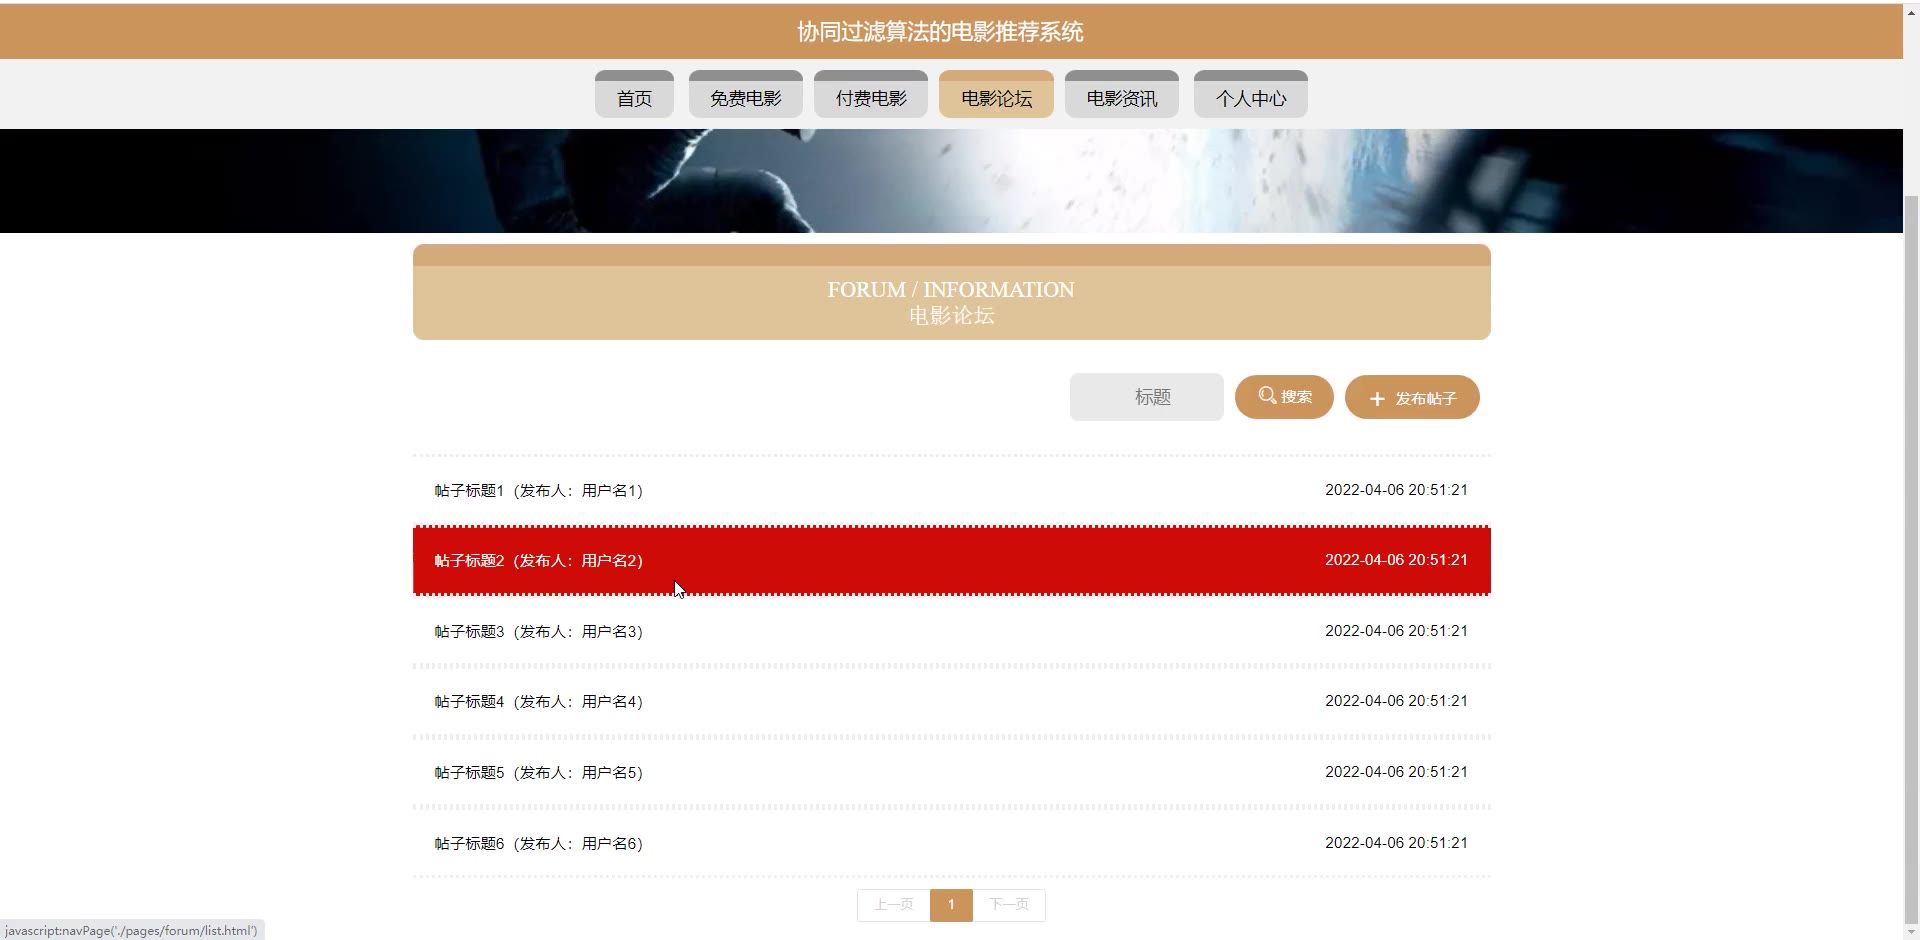Open post 帖子标题5 by 用户名5
The width and height of the screenshot is (1920, 940).
pyautogui.click(x=952, y=772)
